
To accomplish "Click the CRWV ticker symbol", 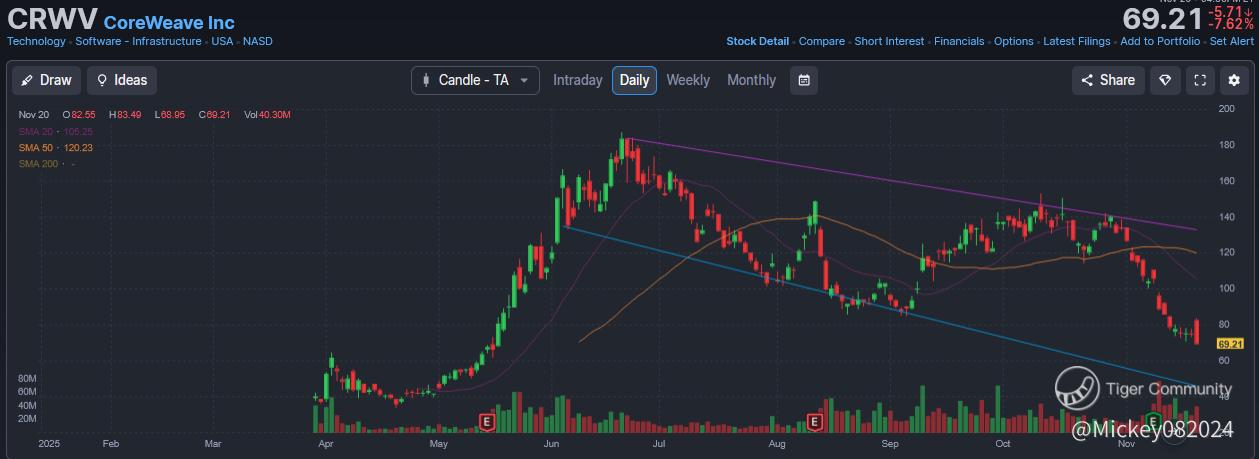I will (52, 19).
